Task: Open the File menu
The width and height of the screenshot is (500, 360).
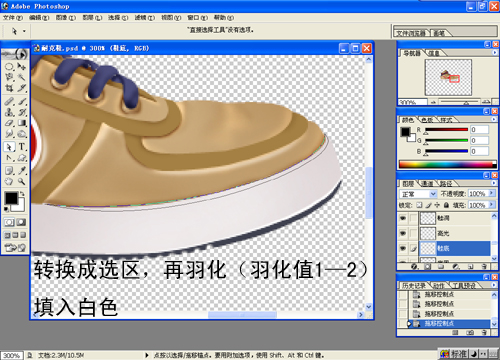Action: (x=13, y=17)
